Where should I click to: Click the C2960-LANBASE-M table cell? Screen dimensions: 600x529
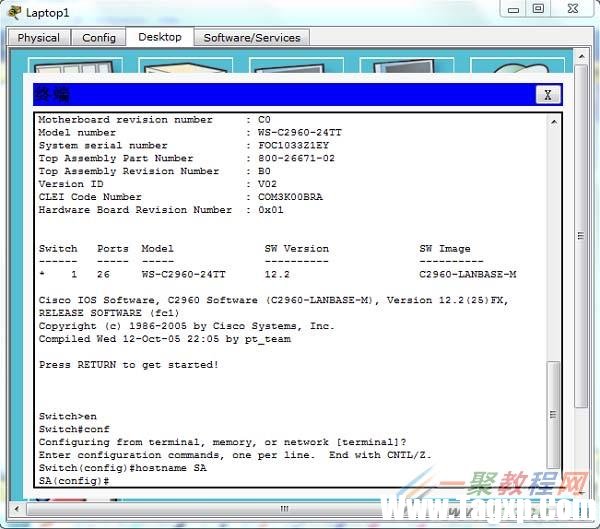click(x=467, y=274)
